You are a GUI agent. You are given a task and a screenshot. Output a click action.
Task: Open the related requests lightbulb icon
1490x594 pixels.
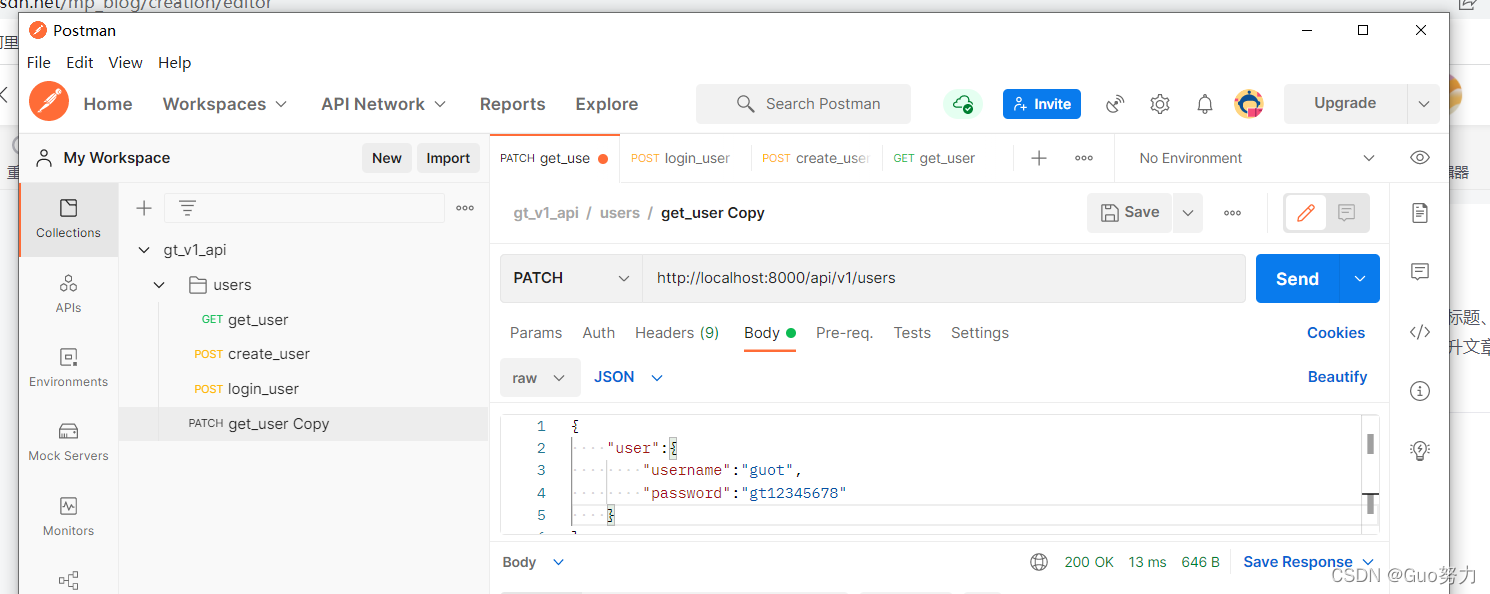click(1420, 451)
